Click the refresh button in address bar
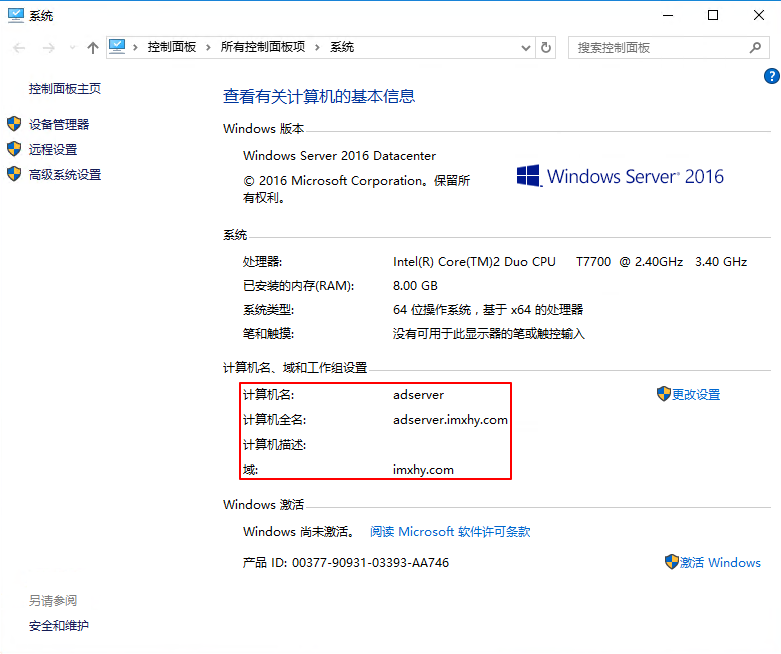The height and width of the screenshot is (654, 781). (x=546, y=47)
